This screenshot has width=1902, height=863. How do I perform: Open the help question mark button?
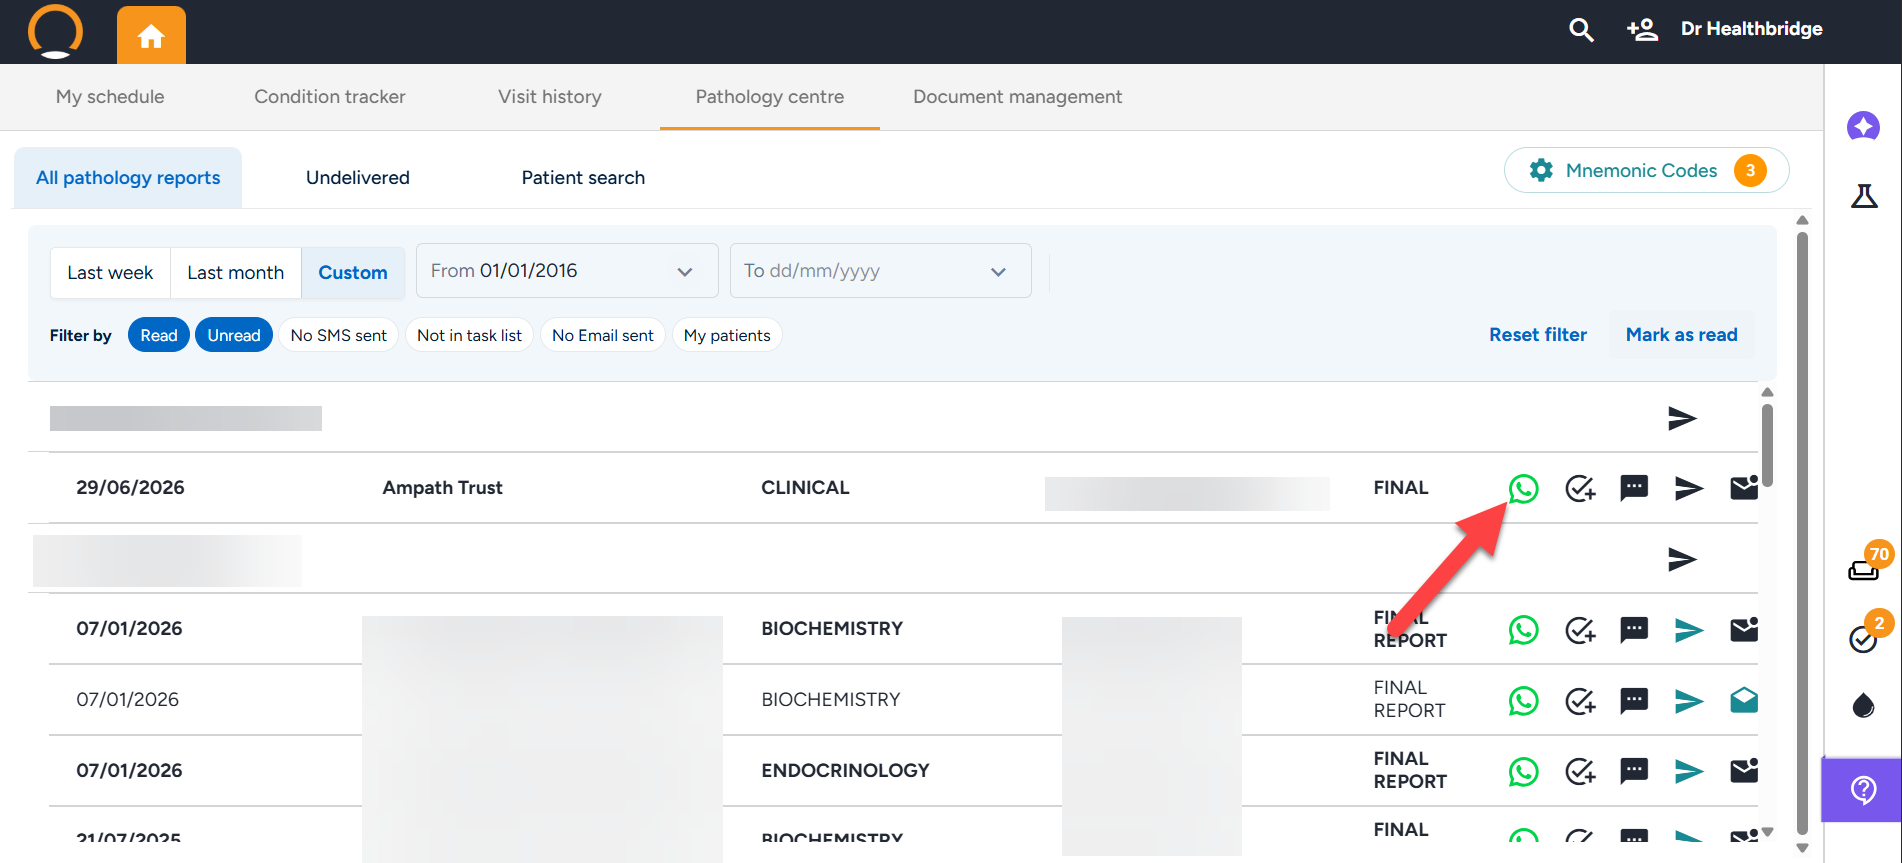tap(1863, 790)
